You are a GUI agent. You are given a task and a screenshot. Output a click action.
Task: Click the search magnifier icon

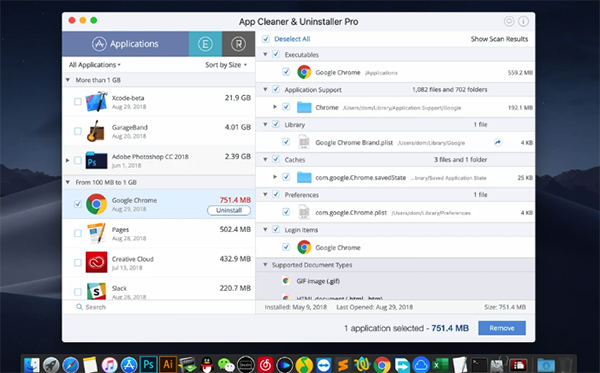(x=79, y=307)
